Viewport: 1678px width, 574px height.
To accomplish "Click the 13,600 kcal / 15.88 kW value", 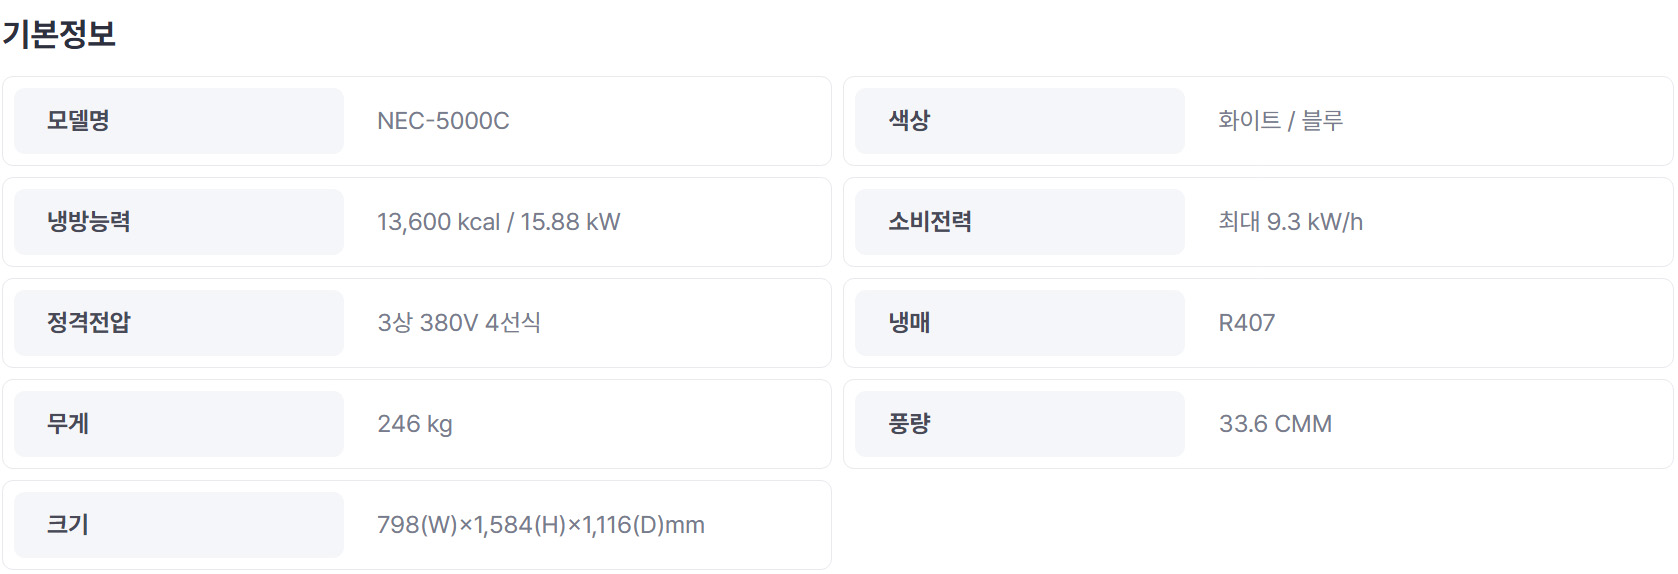I will click(499, 222).
